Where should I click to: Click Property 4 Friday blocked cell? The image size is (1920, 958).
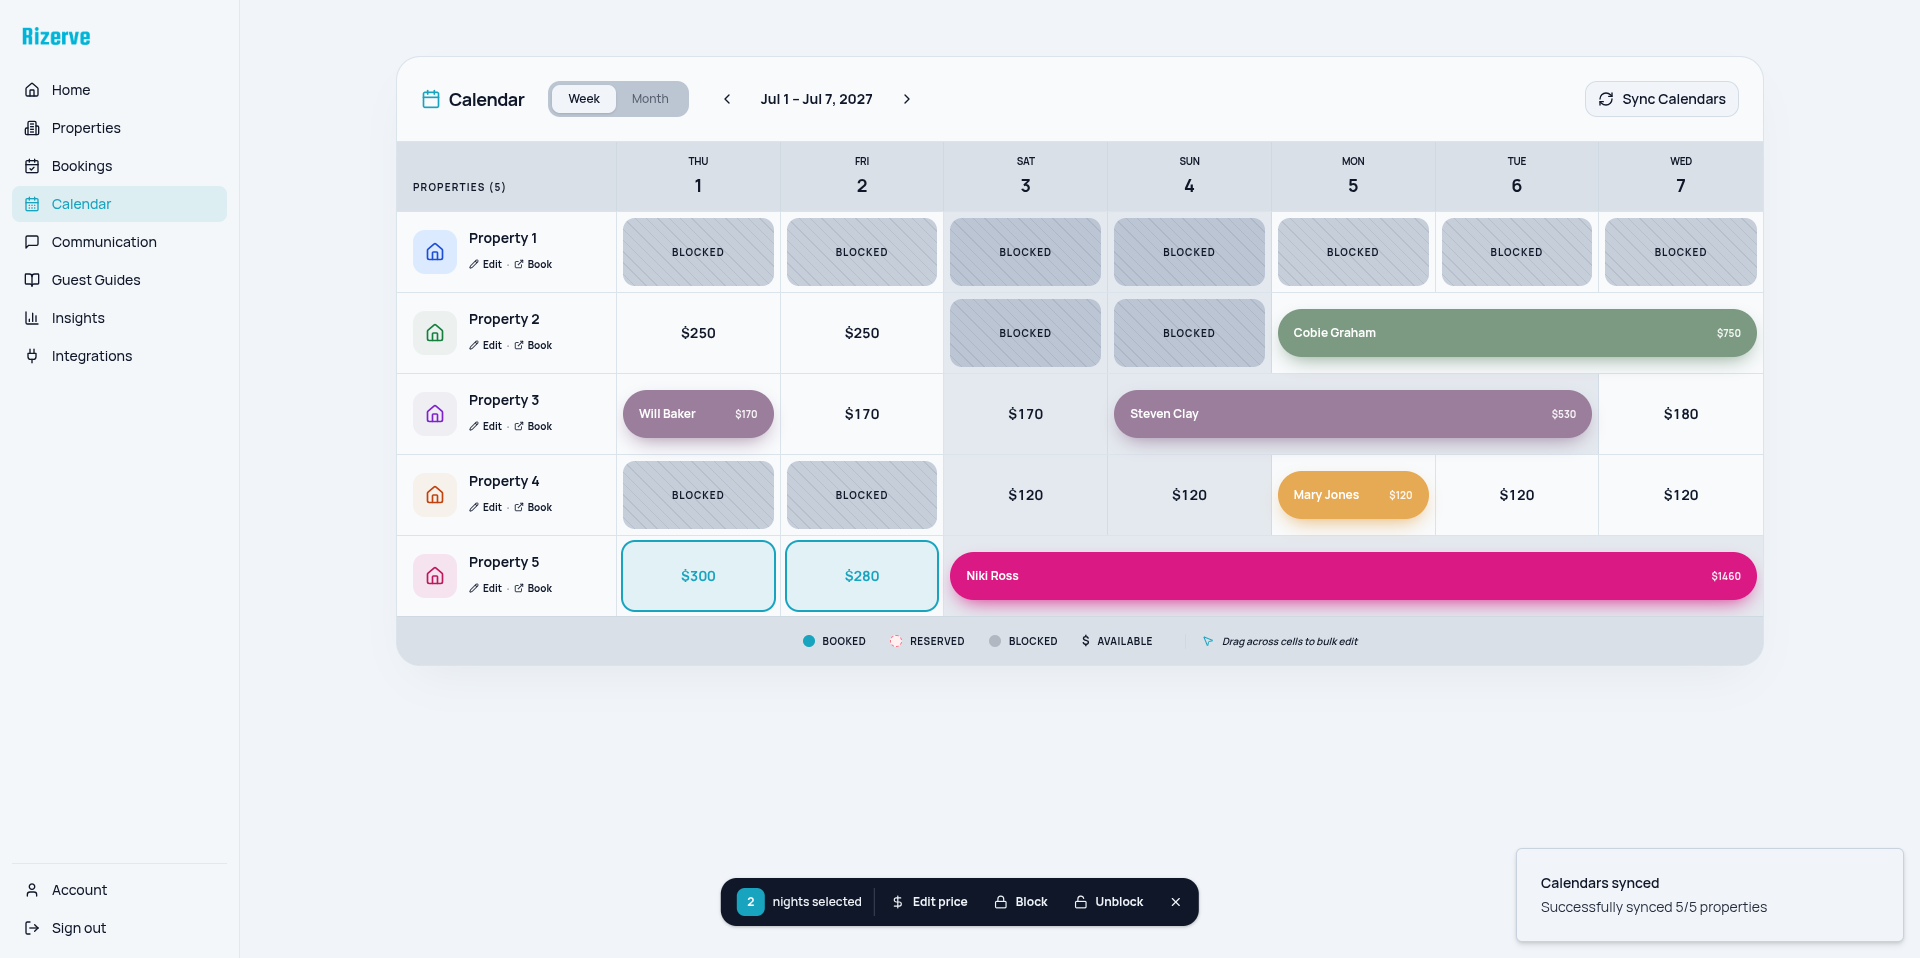(862, 495)
